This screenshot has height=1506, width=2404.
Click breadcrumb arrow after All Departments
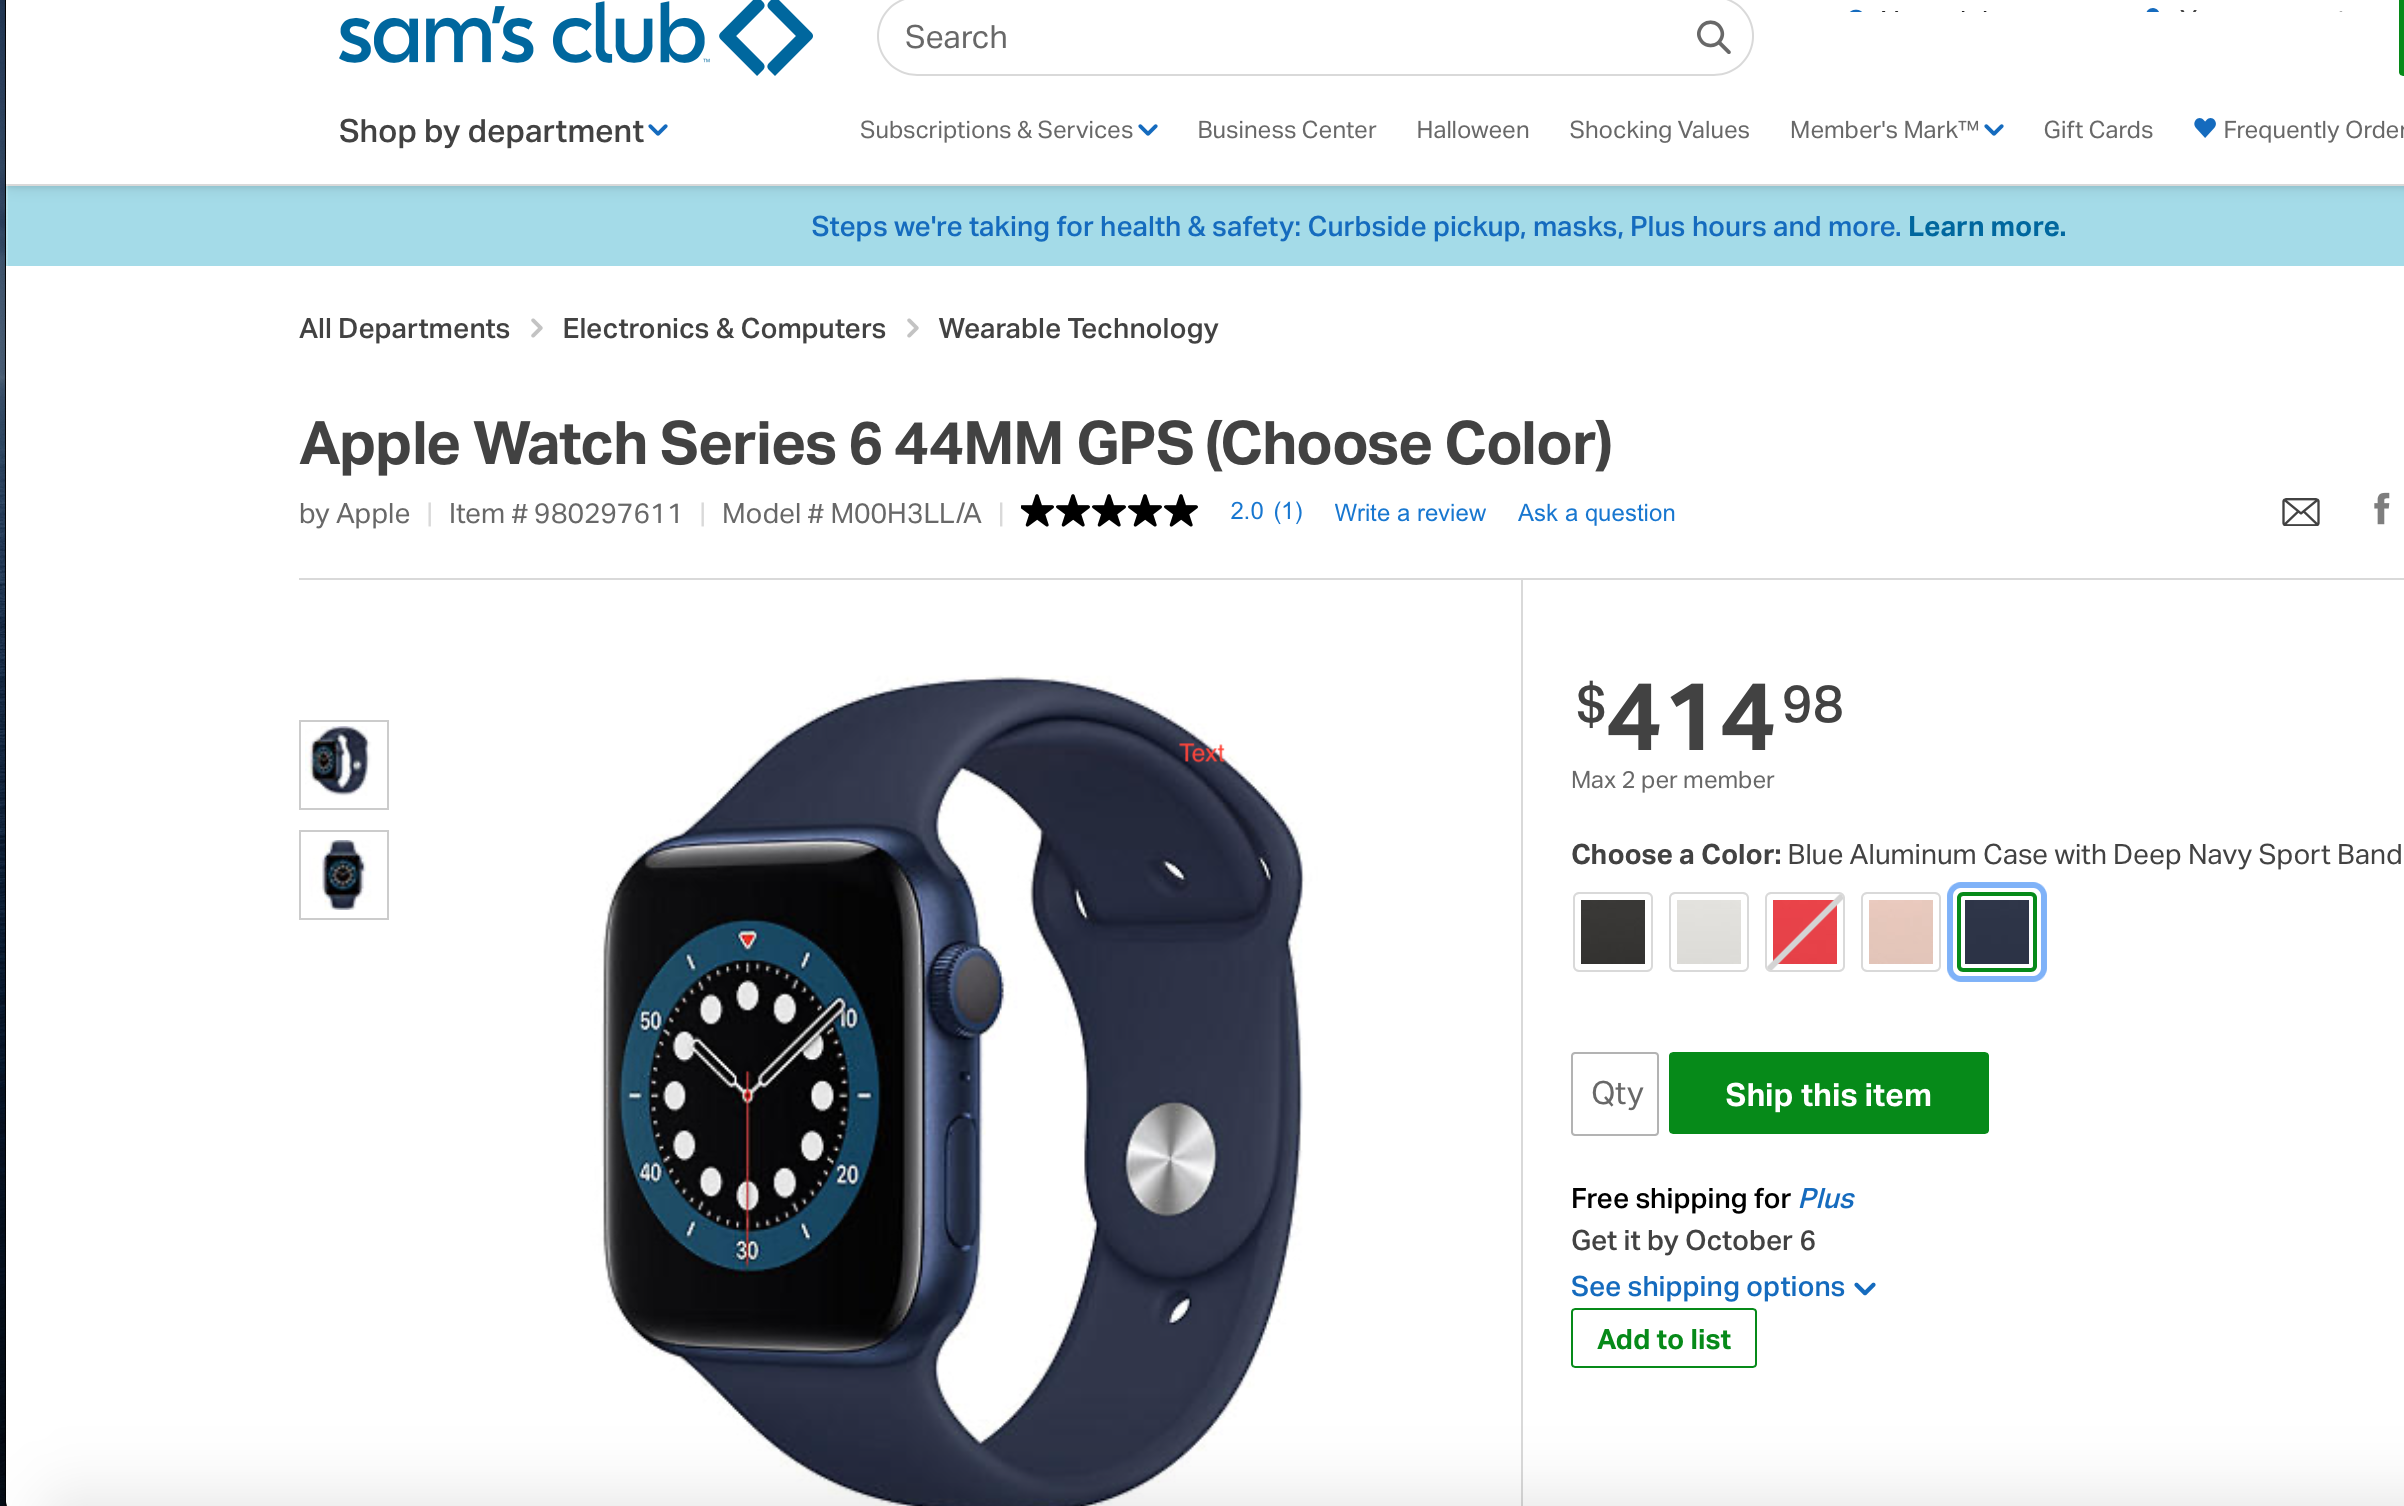pyautogui.click(x=537, y=328)
